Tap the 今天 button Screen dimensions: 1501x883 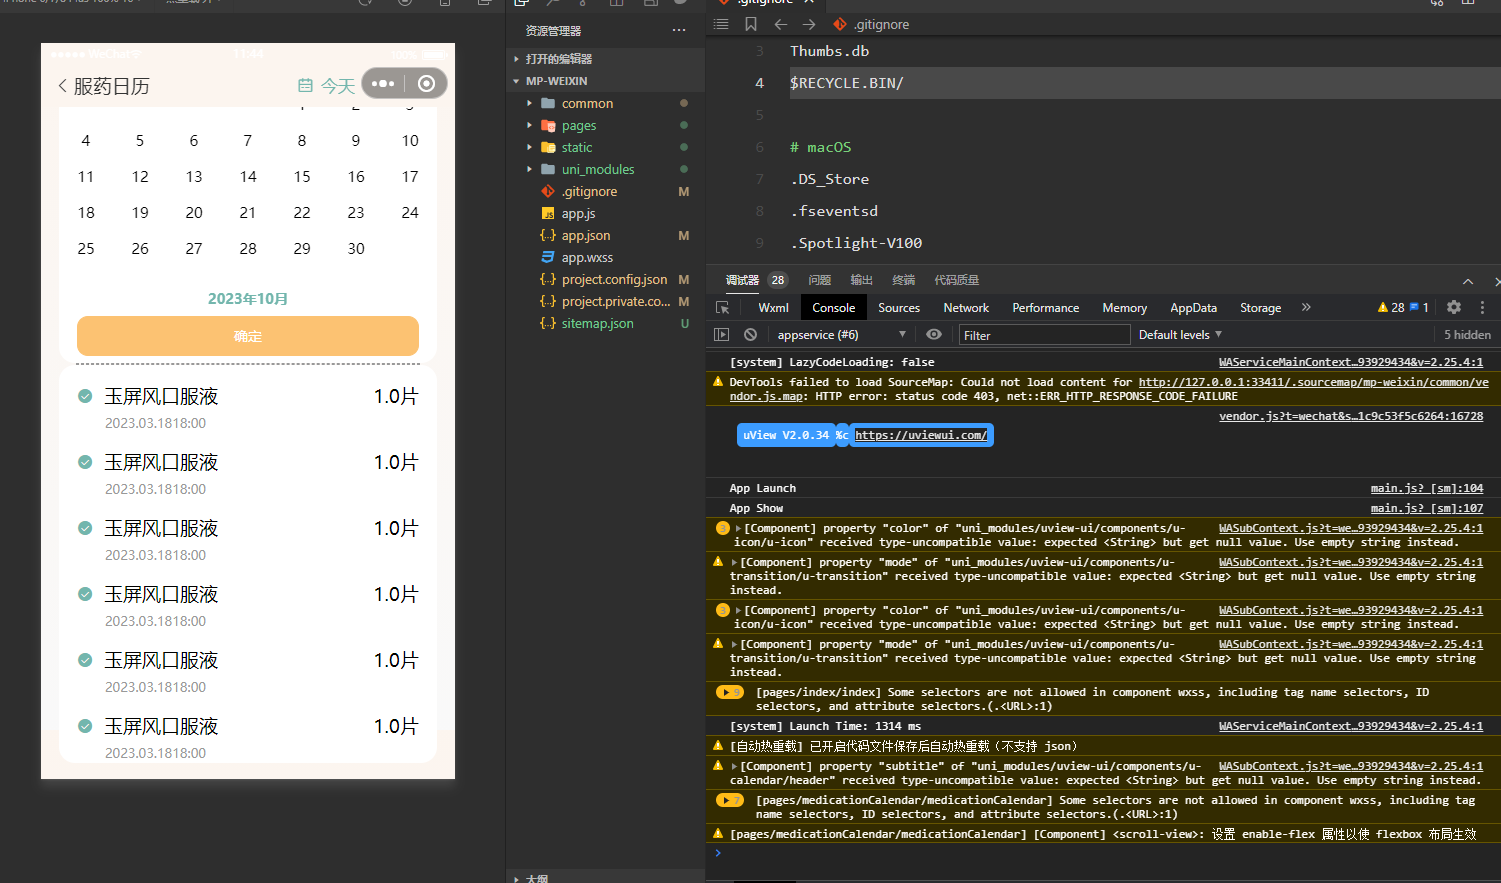338,86
